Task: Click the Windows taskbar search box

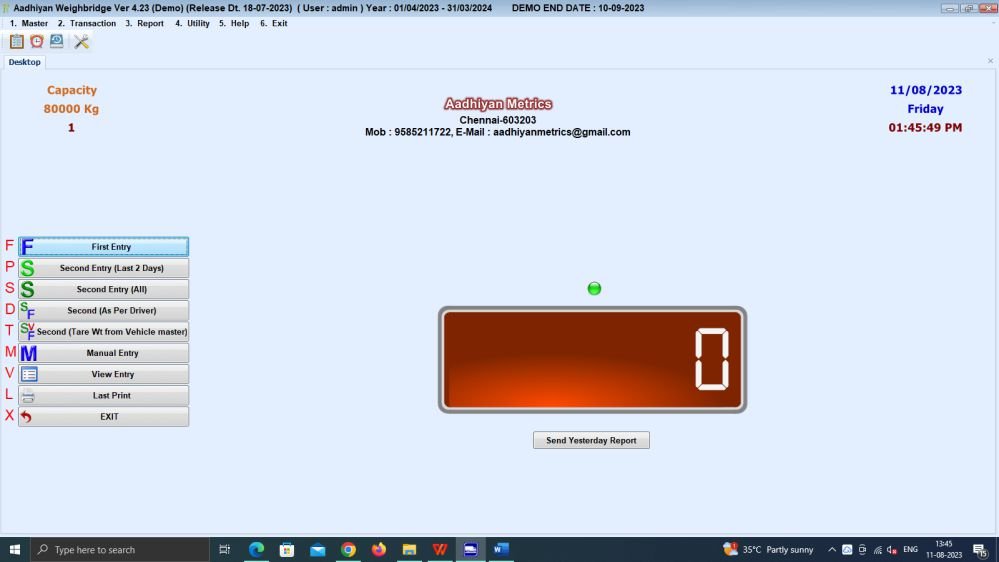Action: [120, 549]
